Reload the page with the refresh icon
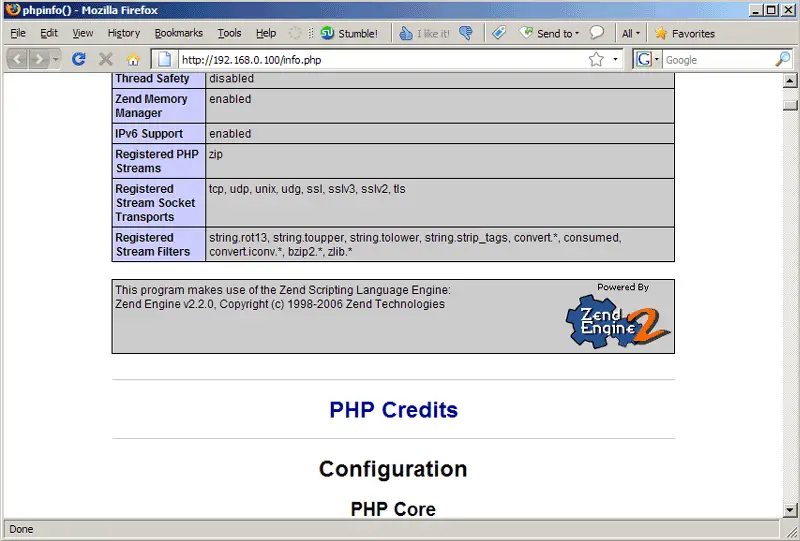The width and height of the screenshot is (800, 541). [x=79, y=59]
